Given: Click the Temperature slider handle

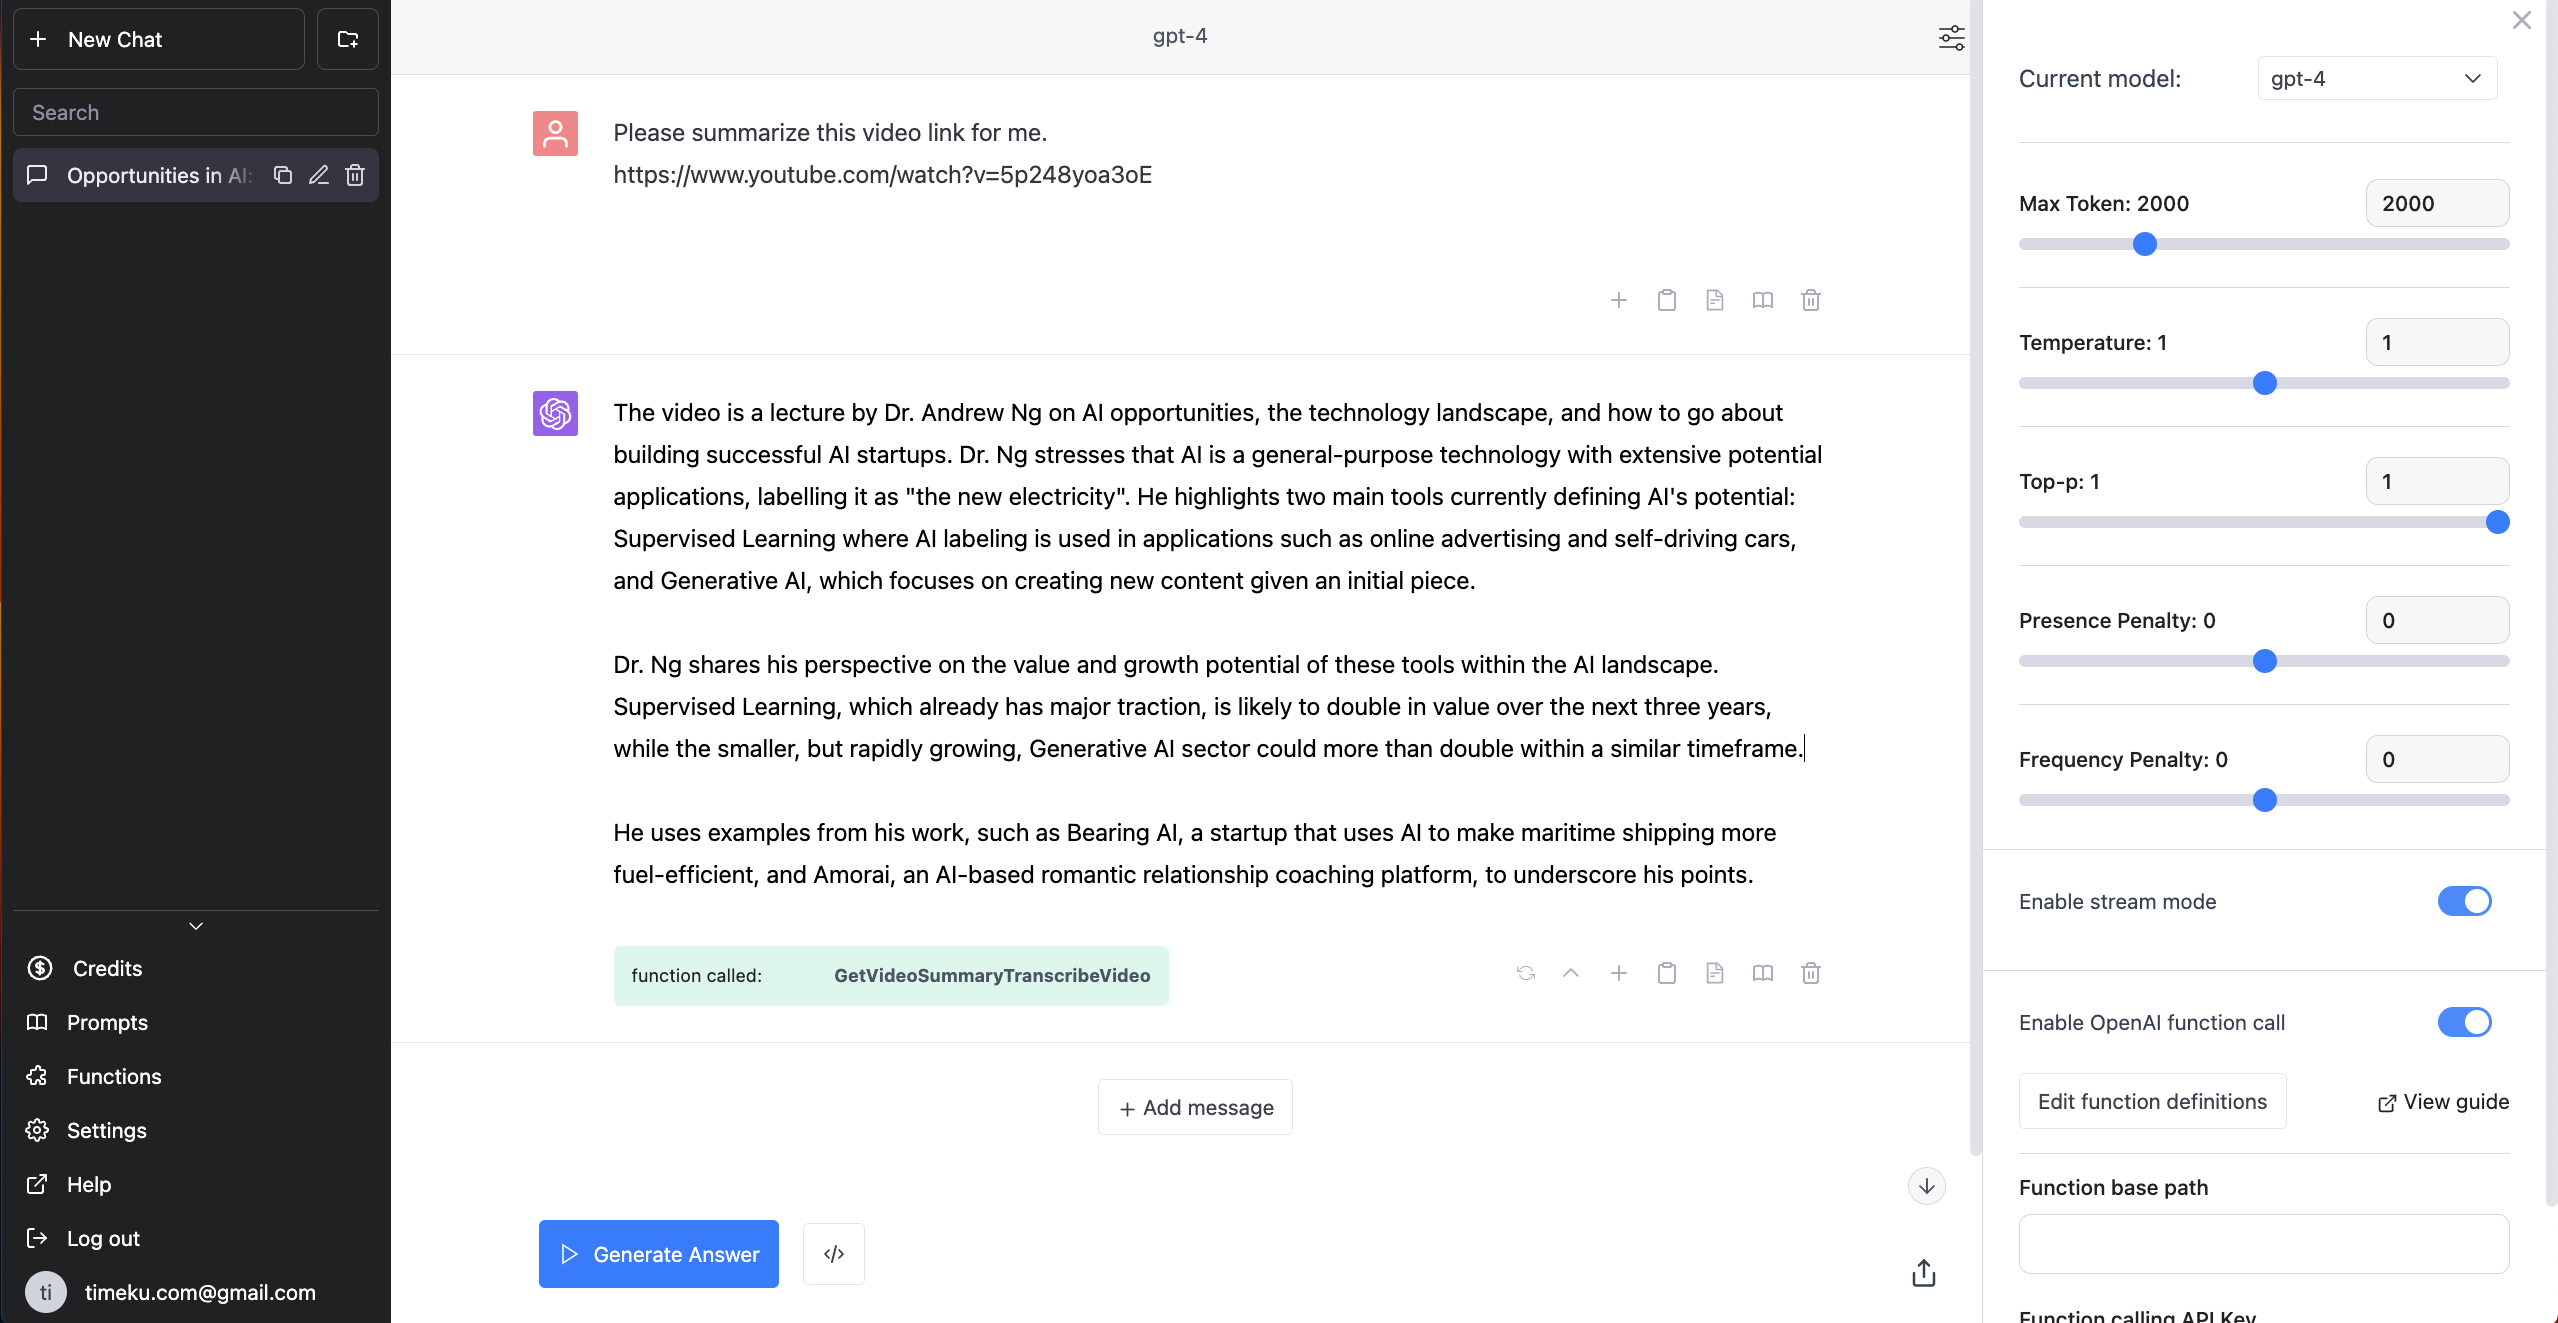Looking at the screenshot, I should click(2265, 383).
